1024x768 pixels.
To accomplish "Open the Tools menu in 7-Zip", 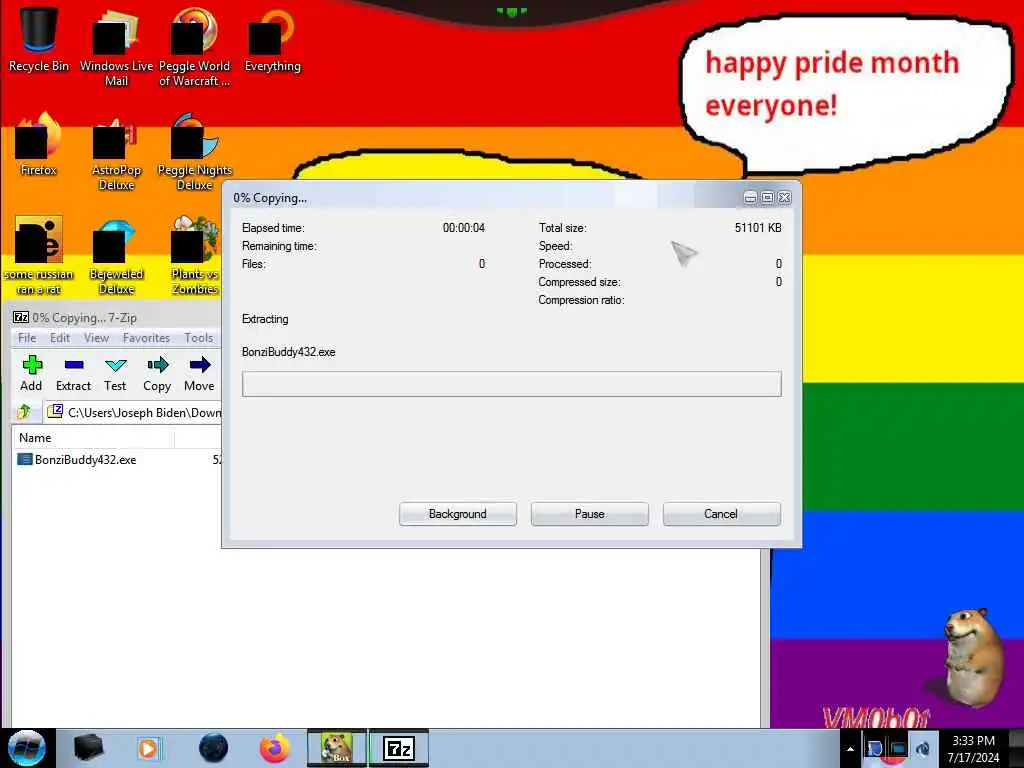I will coord(199,338).
